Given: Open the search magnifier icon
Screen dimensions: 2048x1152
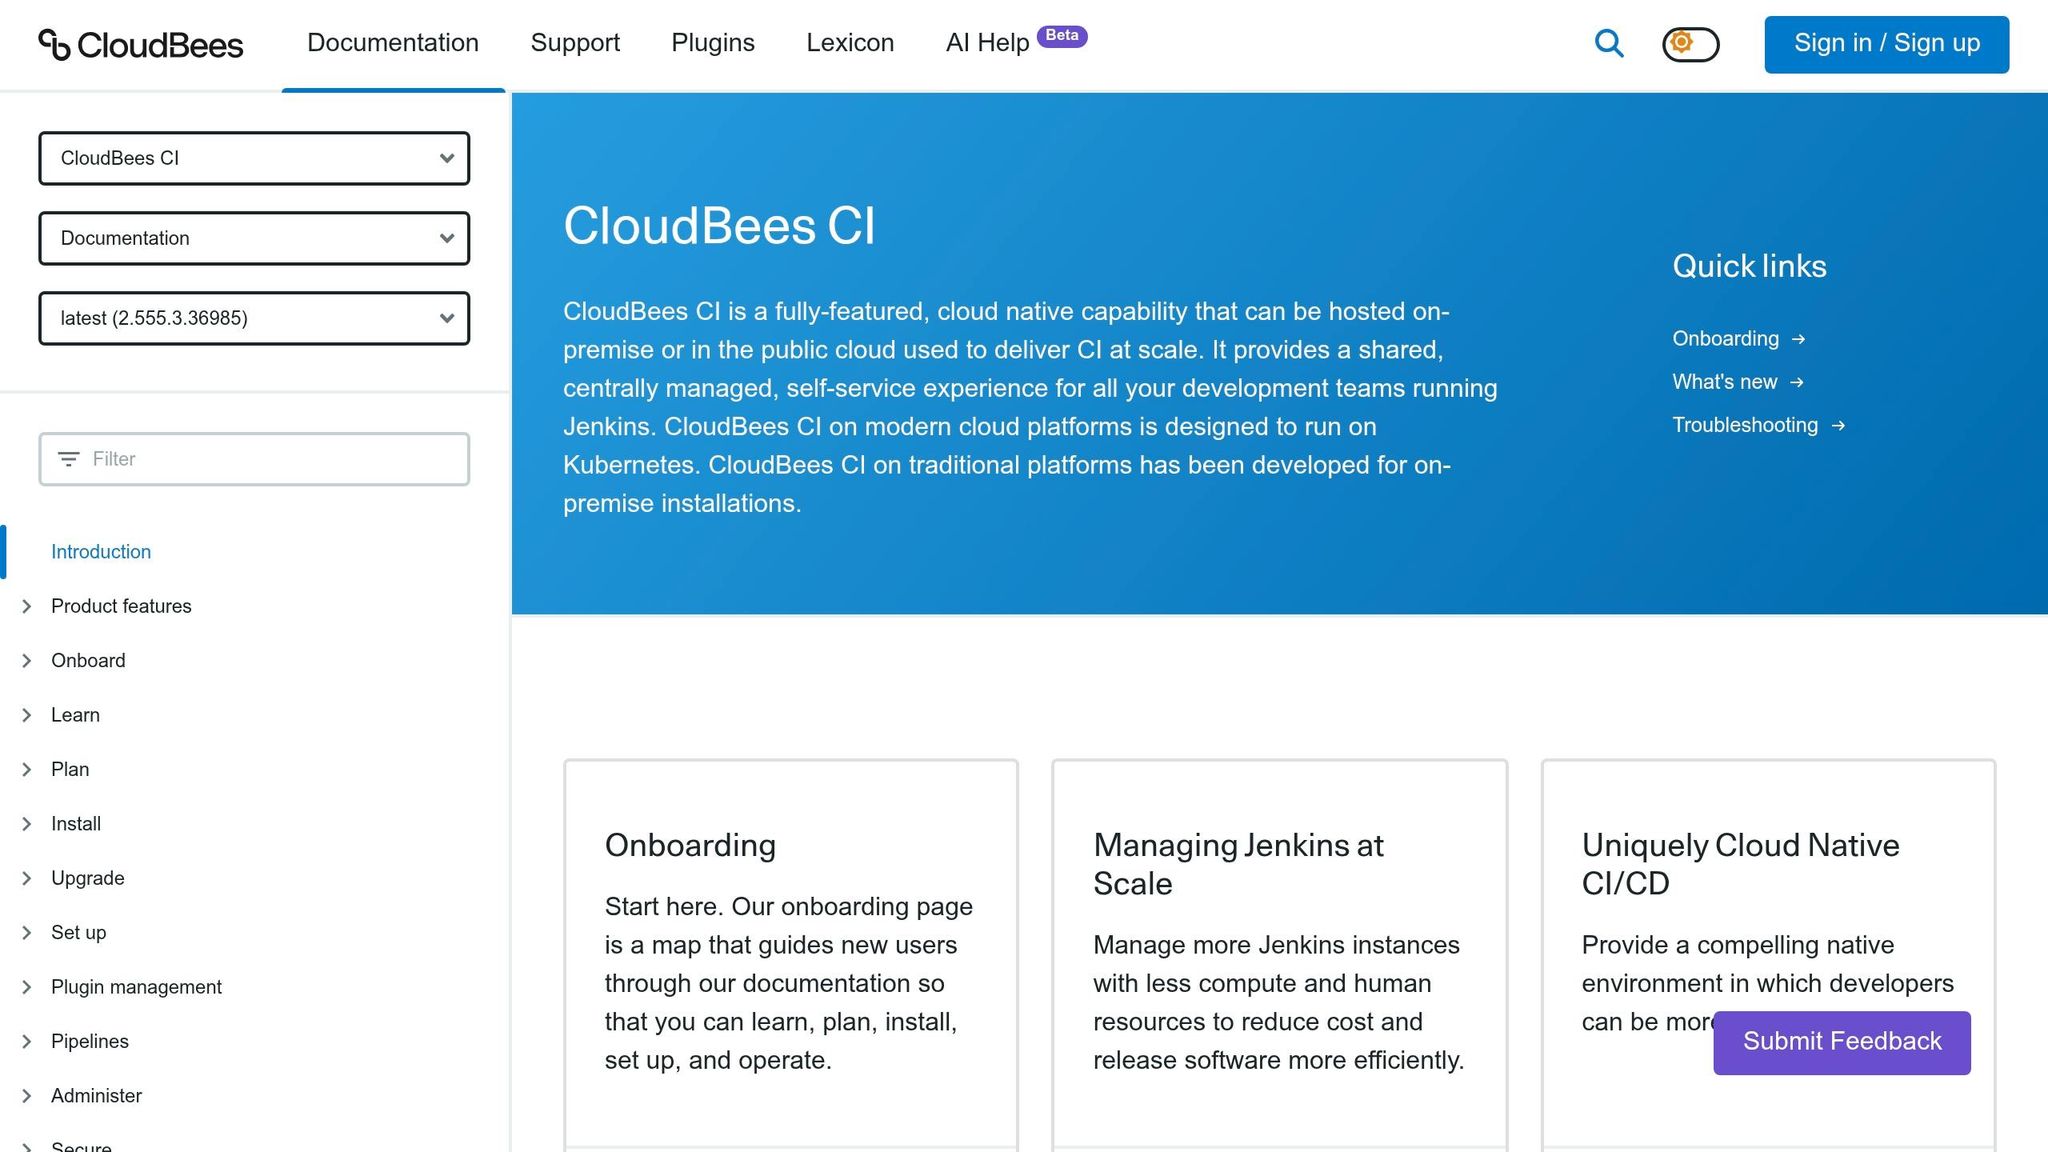Looking at the screenshot, I should pos(1608,43).
